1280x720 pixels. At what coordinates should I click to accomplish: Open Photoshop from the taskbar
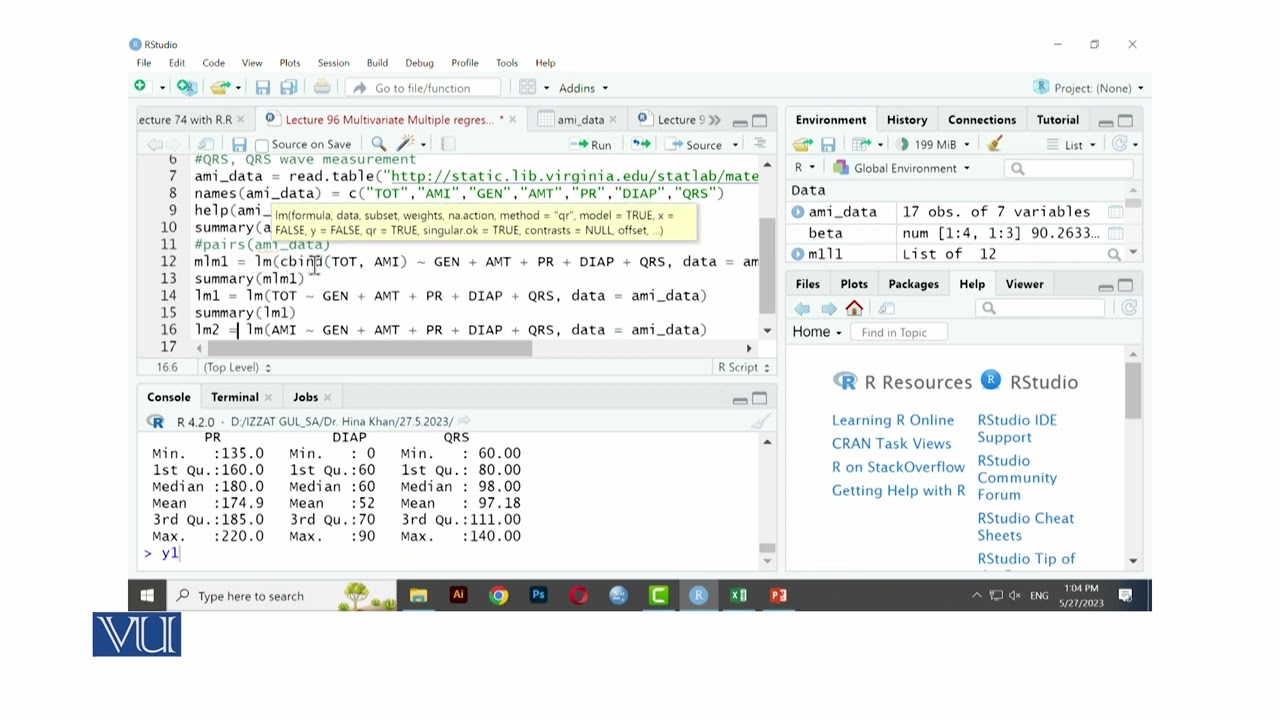pyautogui.click(x=538, y=595)
